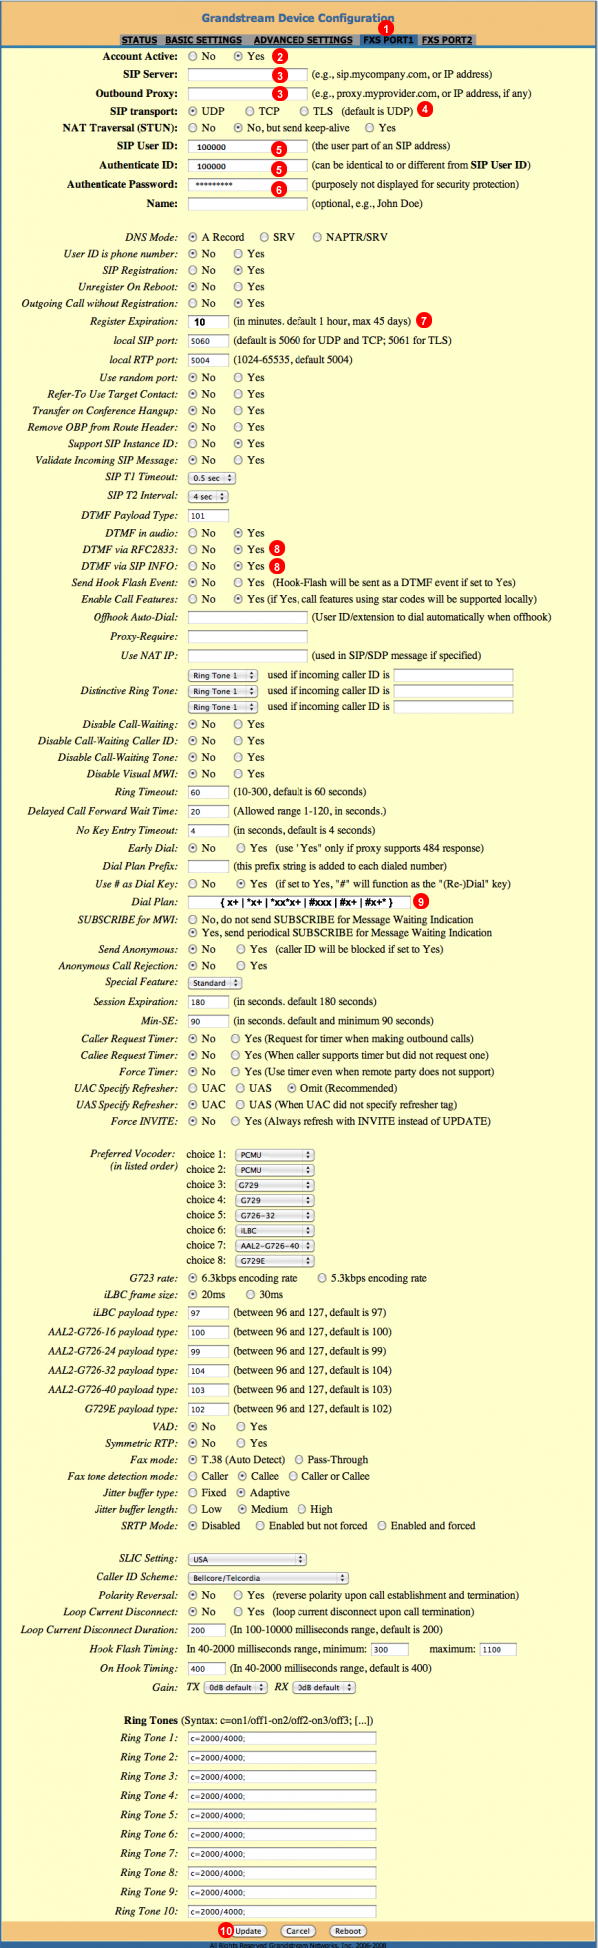Choose TLS as SIP transport
The height and width of the screenshot is (1948, 598).
point(302,111)
